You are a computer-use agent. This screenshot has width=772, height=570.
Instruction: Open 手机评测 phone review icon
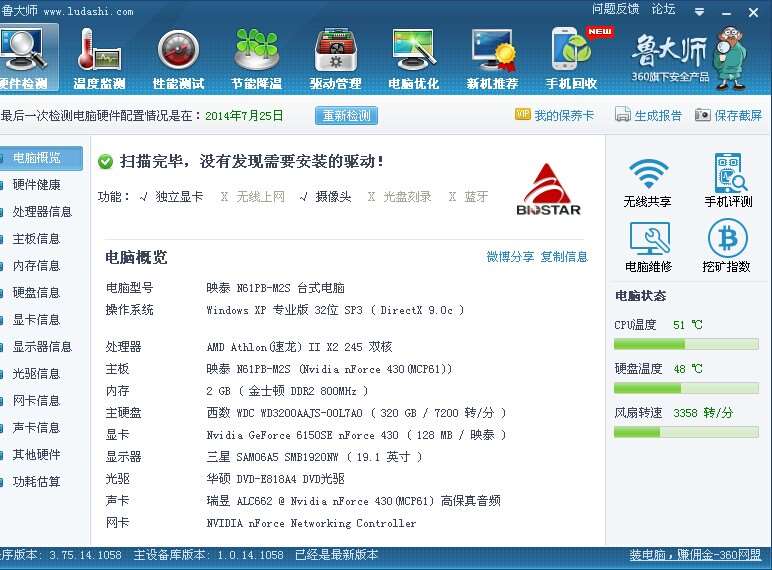point(728,181)
